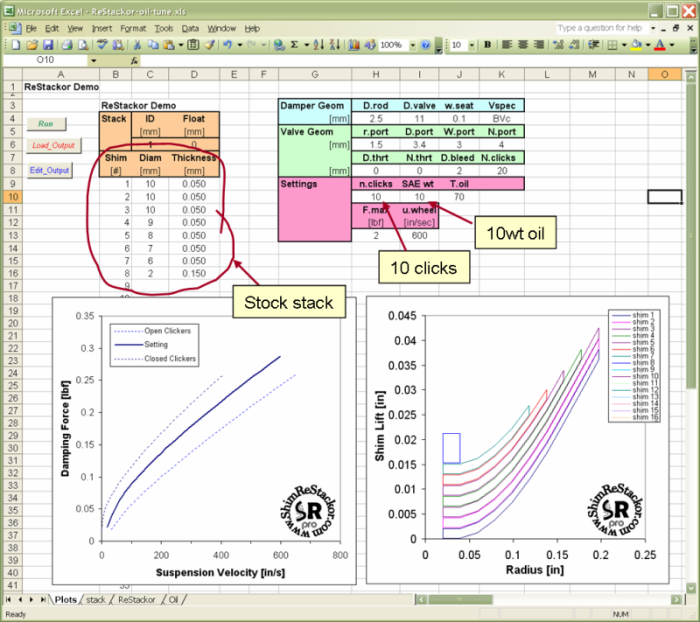Open the AutoSum functions dropdown arrow
Viewport: 700px width, 622px height.
point(306,45)
